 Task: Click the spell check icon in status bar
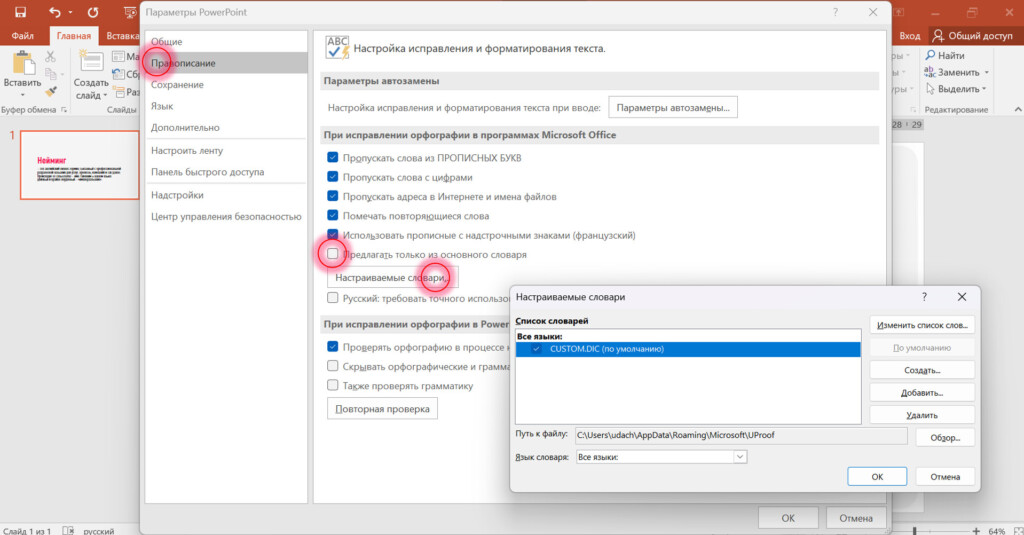click(68, 530)
